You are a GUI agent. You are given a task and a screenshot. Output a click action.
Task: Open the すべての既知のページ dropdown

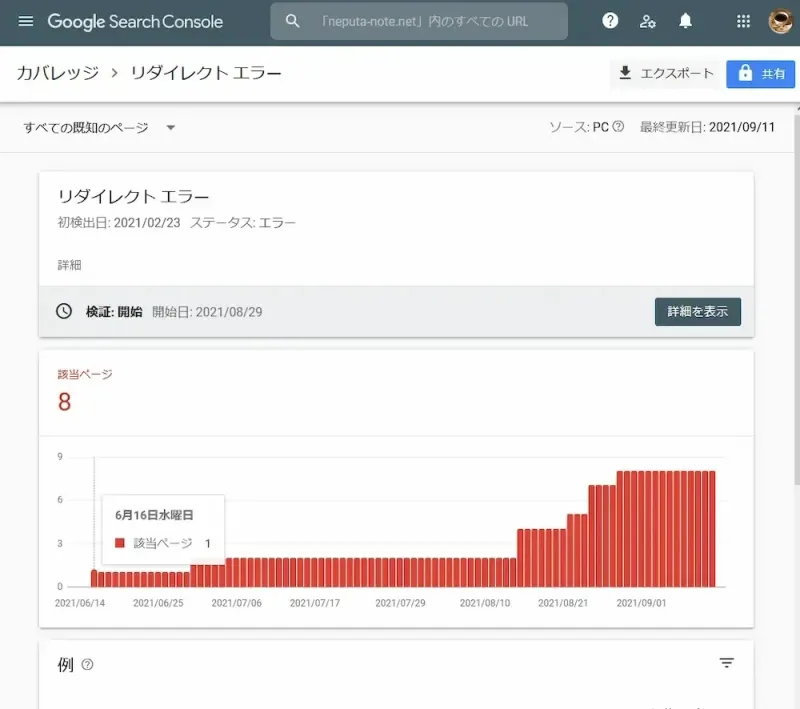click(x=100, y=127)
